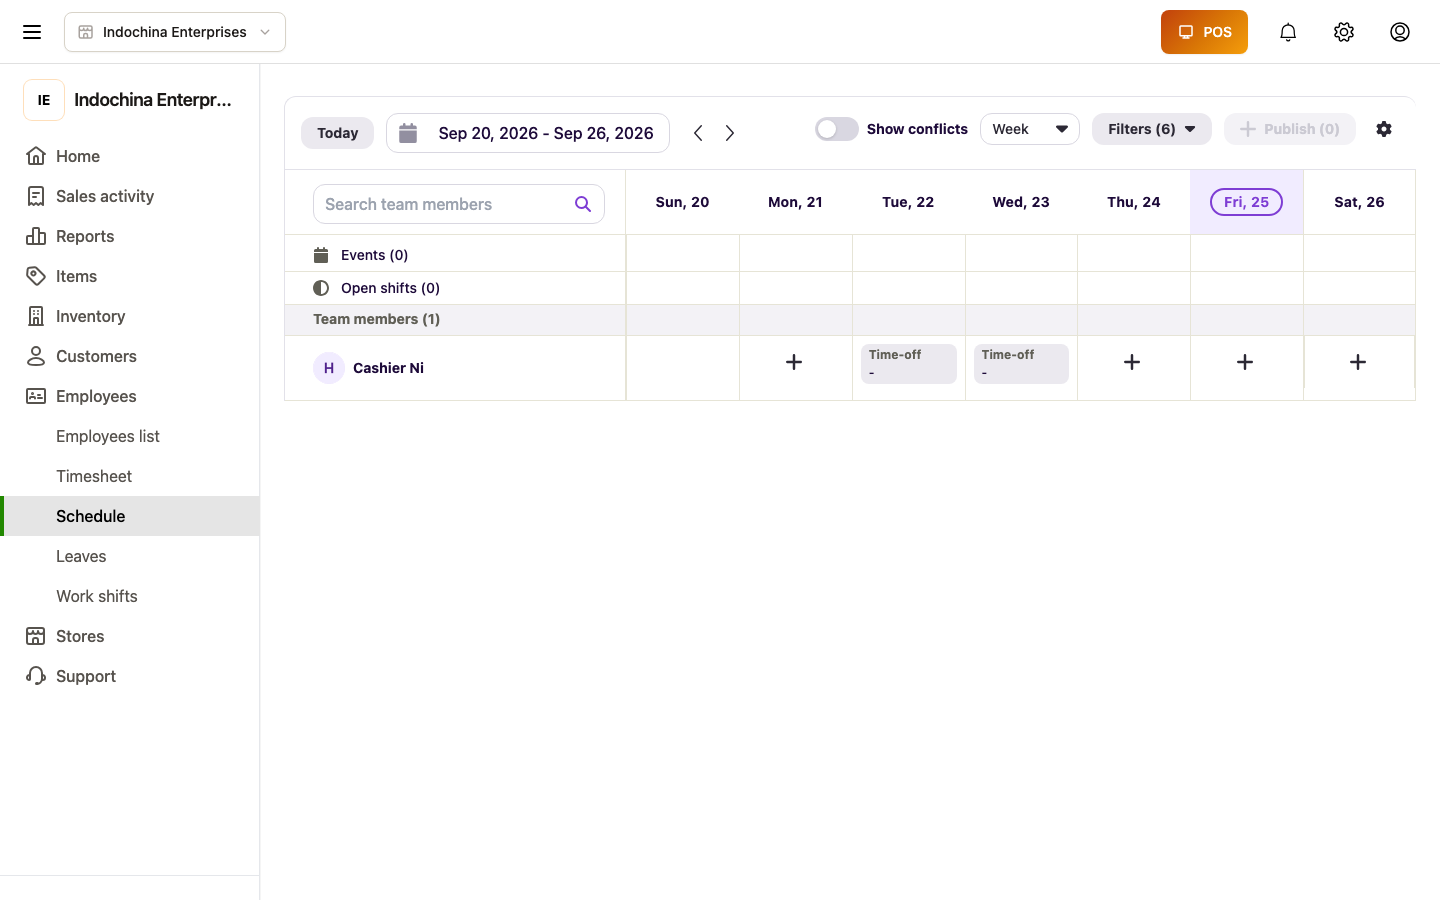1440x900 pixels.
Task: Add shift for Cashier Ni on Thursday 24
Action: (x=1132, y=362)
